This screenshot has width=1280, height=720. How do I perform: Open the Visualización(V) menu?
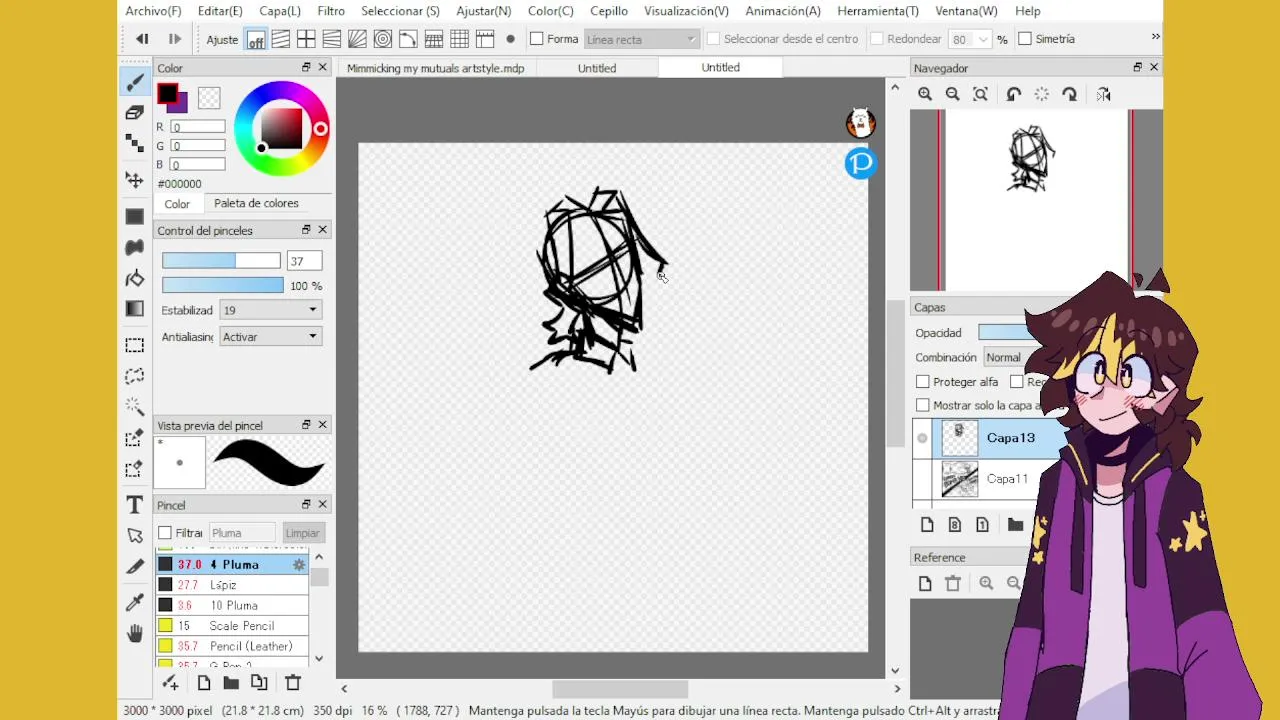click(686, 11)
